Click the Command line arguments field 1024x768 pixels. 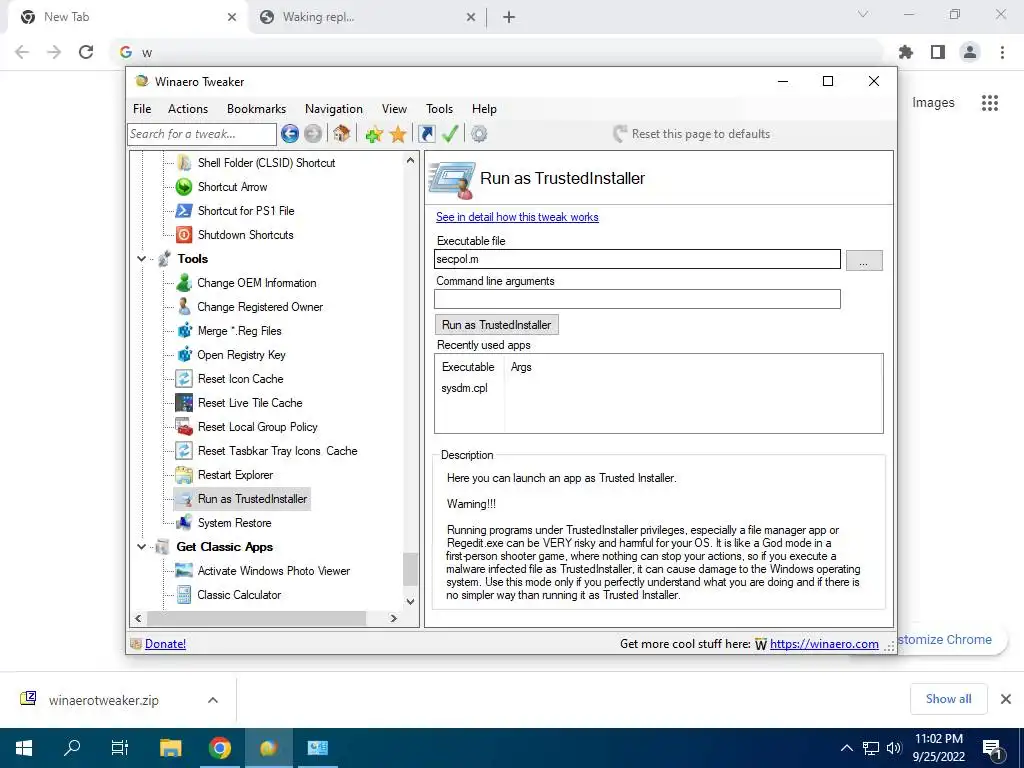pos(637,299)
